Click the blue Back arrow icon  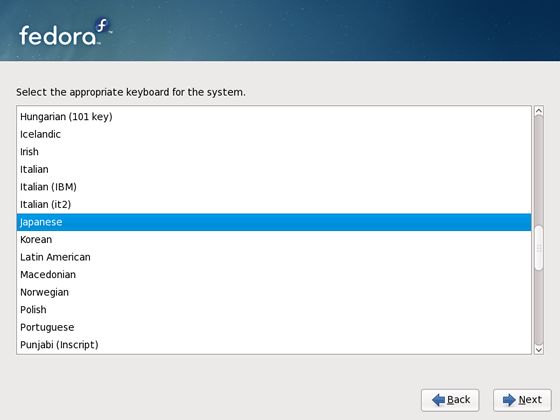(x=438, y=400)
